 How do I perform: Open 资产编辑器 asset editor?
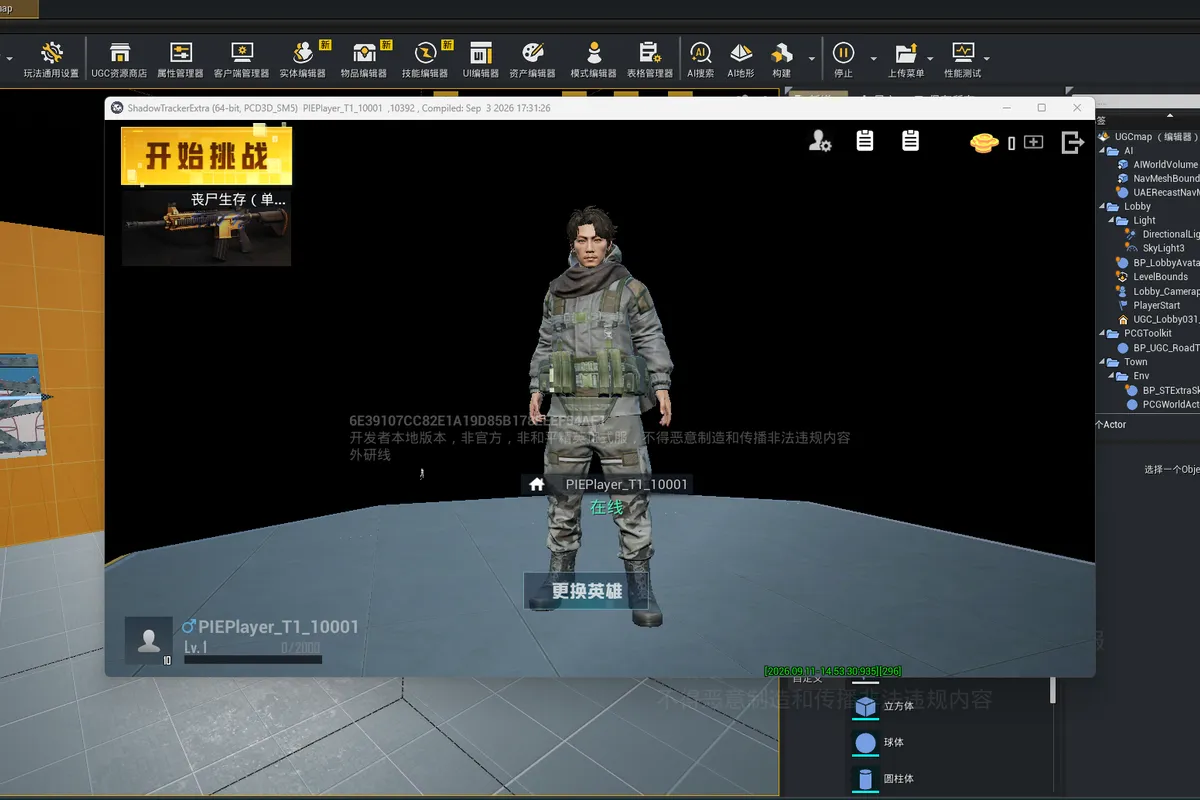coord(532,60)
